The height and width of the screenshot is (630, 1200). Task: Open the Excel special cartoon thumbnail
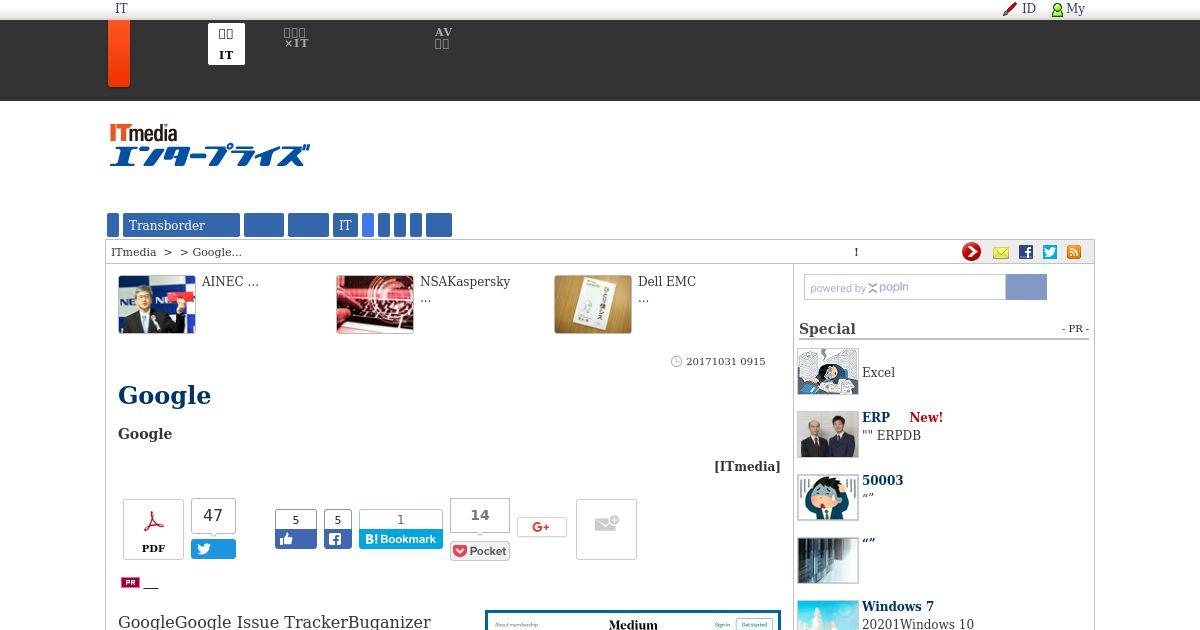[828, 372]
